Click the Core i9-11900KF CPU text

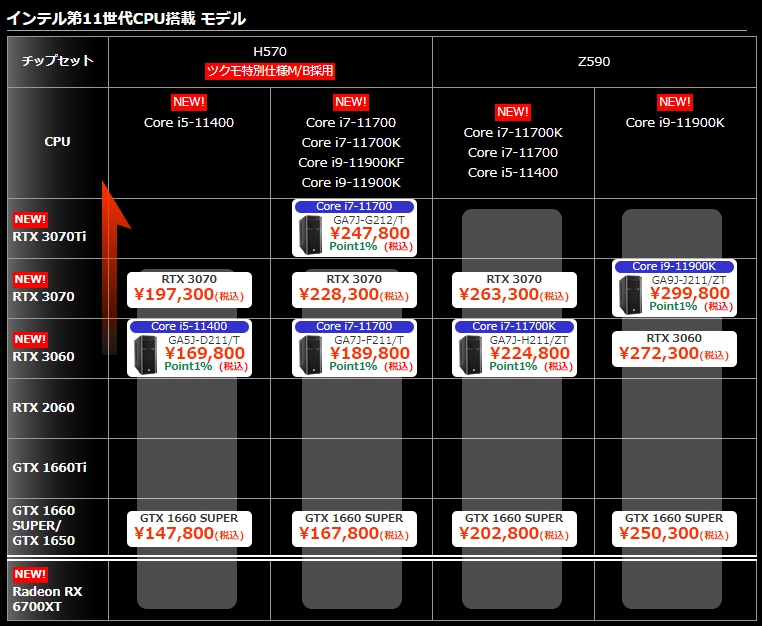coord(351,162)
